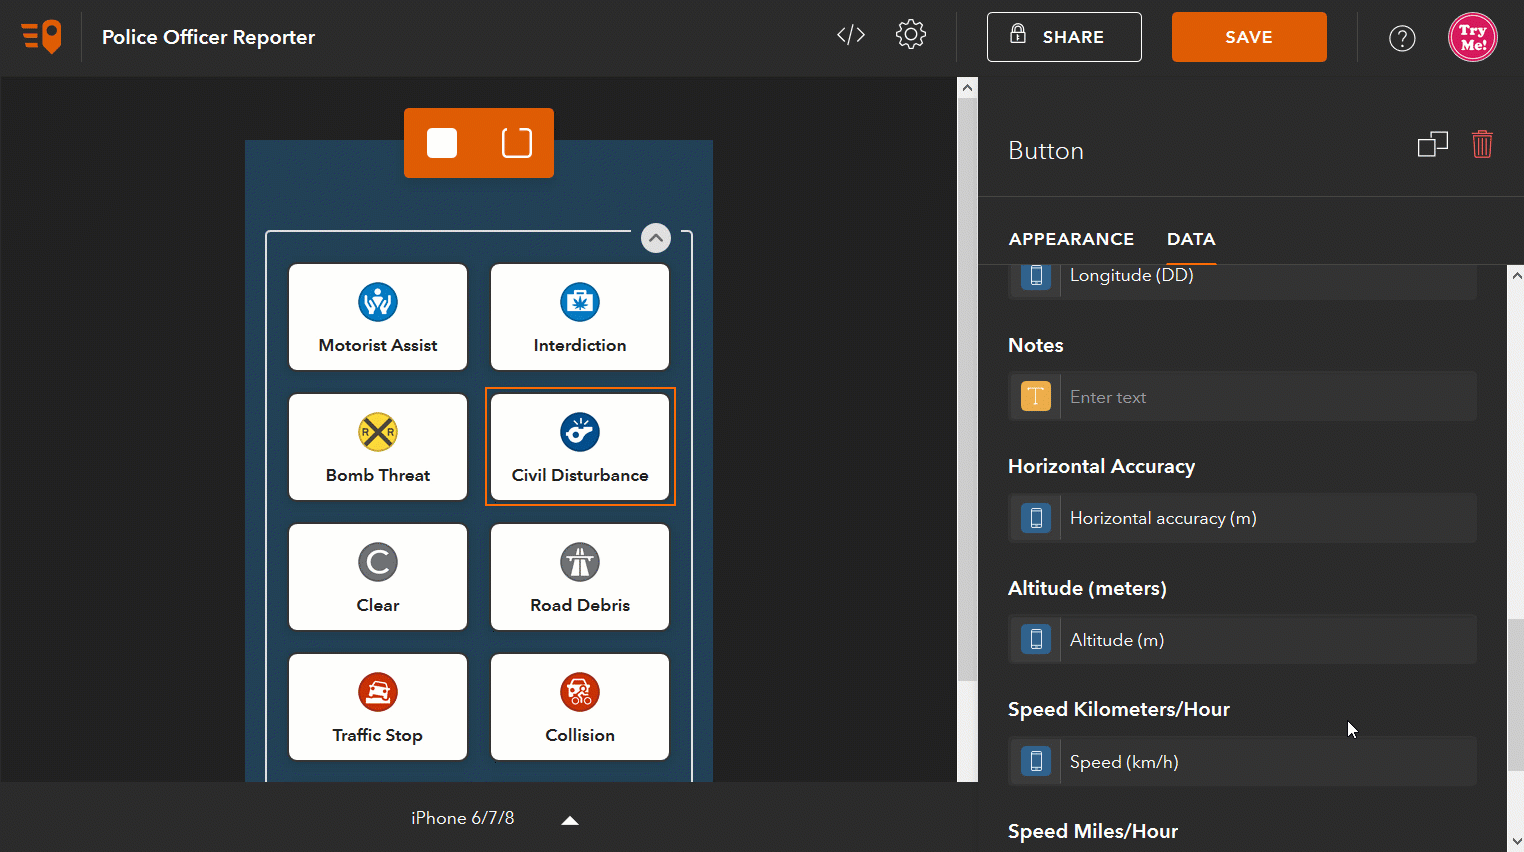Open the code/JSON view
Screen dimensions: 1524x852
pyautogui.click(x=850, y=34)
